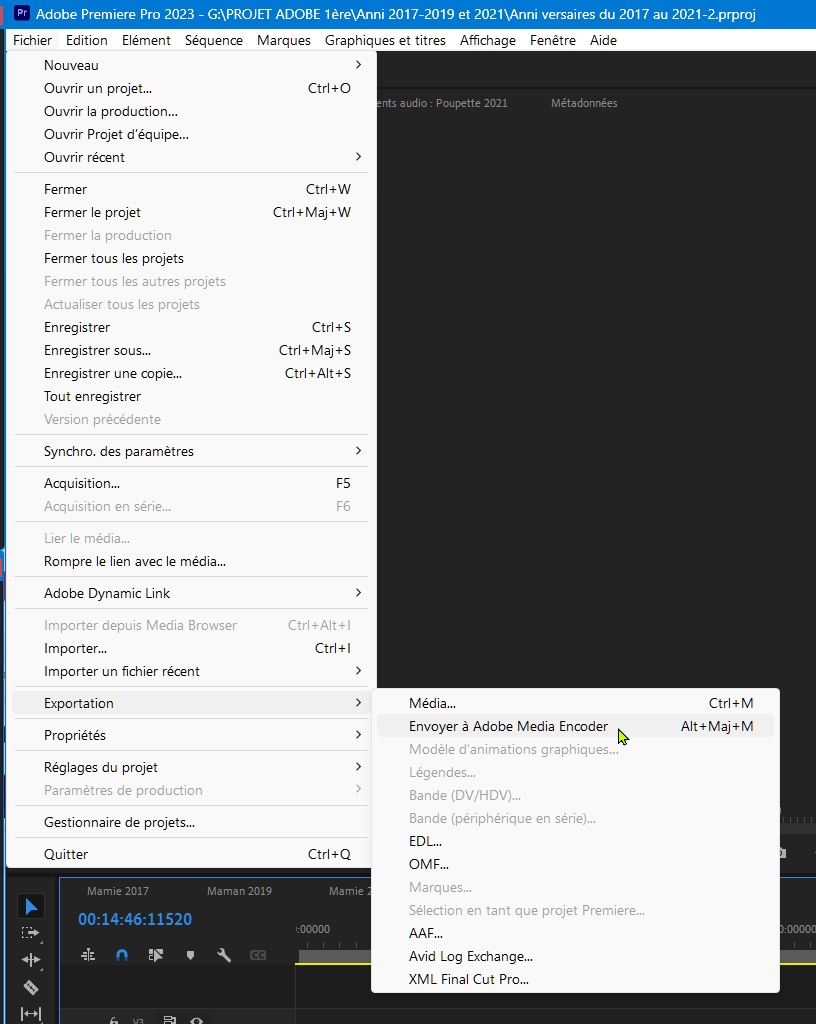816x1024 pixels.
Task: Toggle Linked Selection in the timeline
Action: pyautogui.click(x=156, y=955)
